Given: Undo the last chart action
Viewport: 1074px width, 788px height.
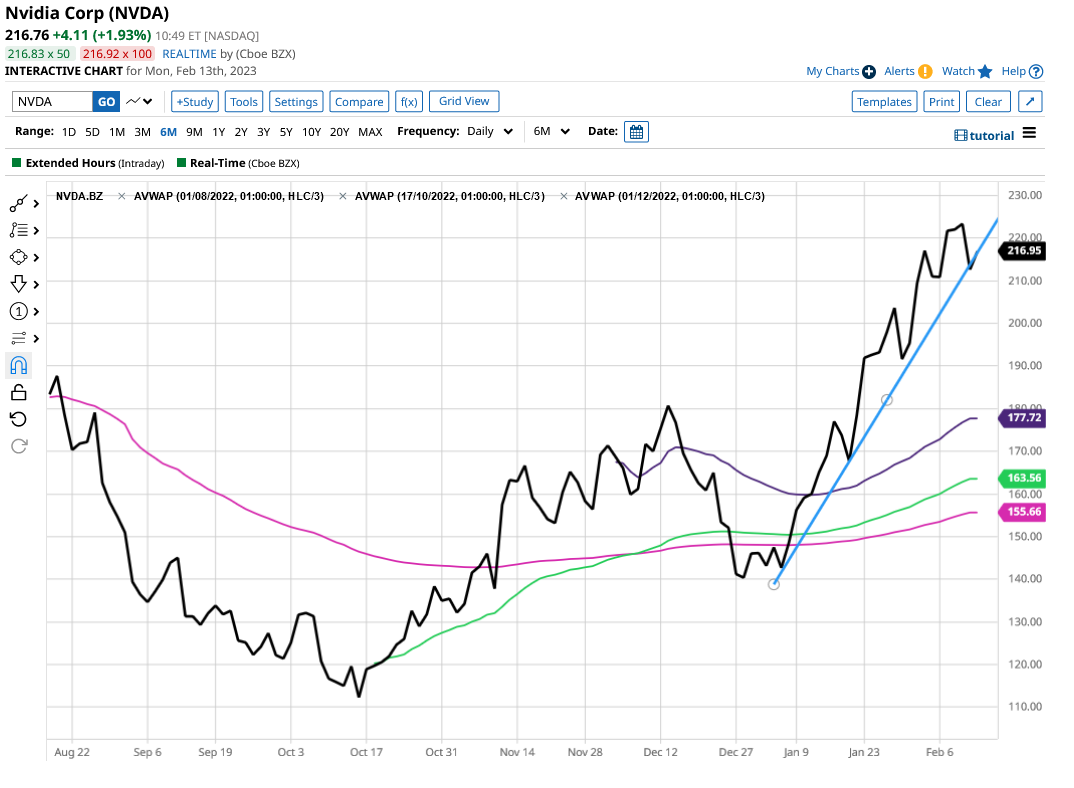Looking at the screenshot, I should pos(18,419).
